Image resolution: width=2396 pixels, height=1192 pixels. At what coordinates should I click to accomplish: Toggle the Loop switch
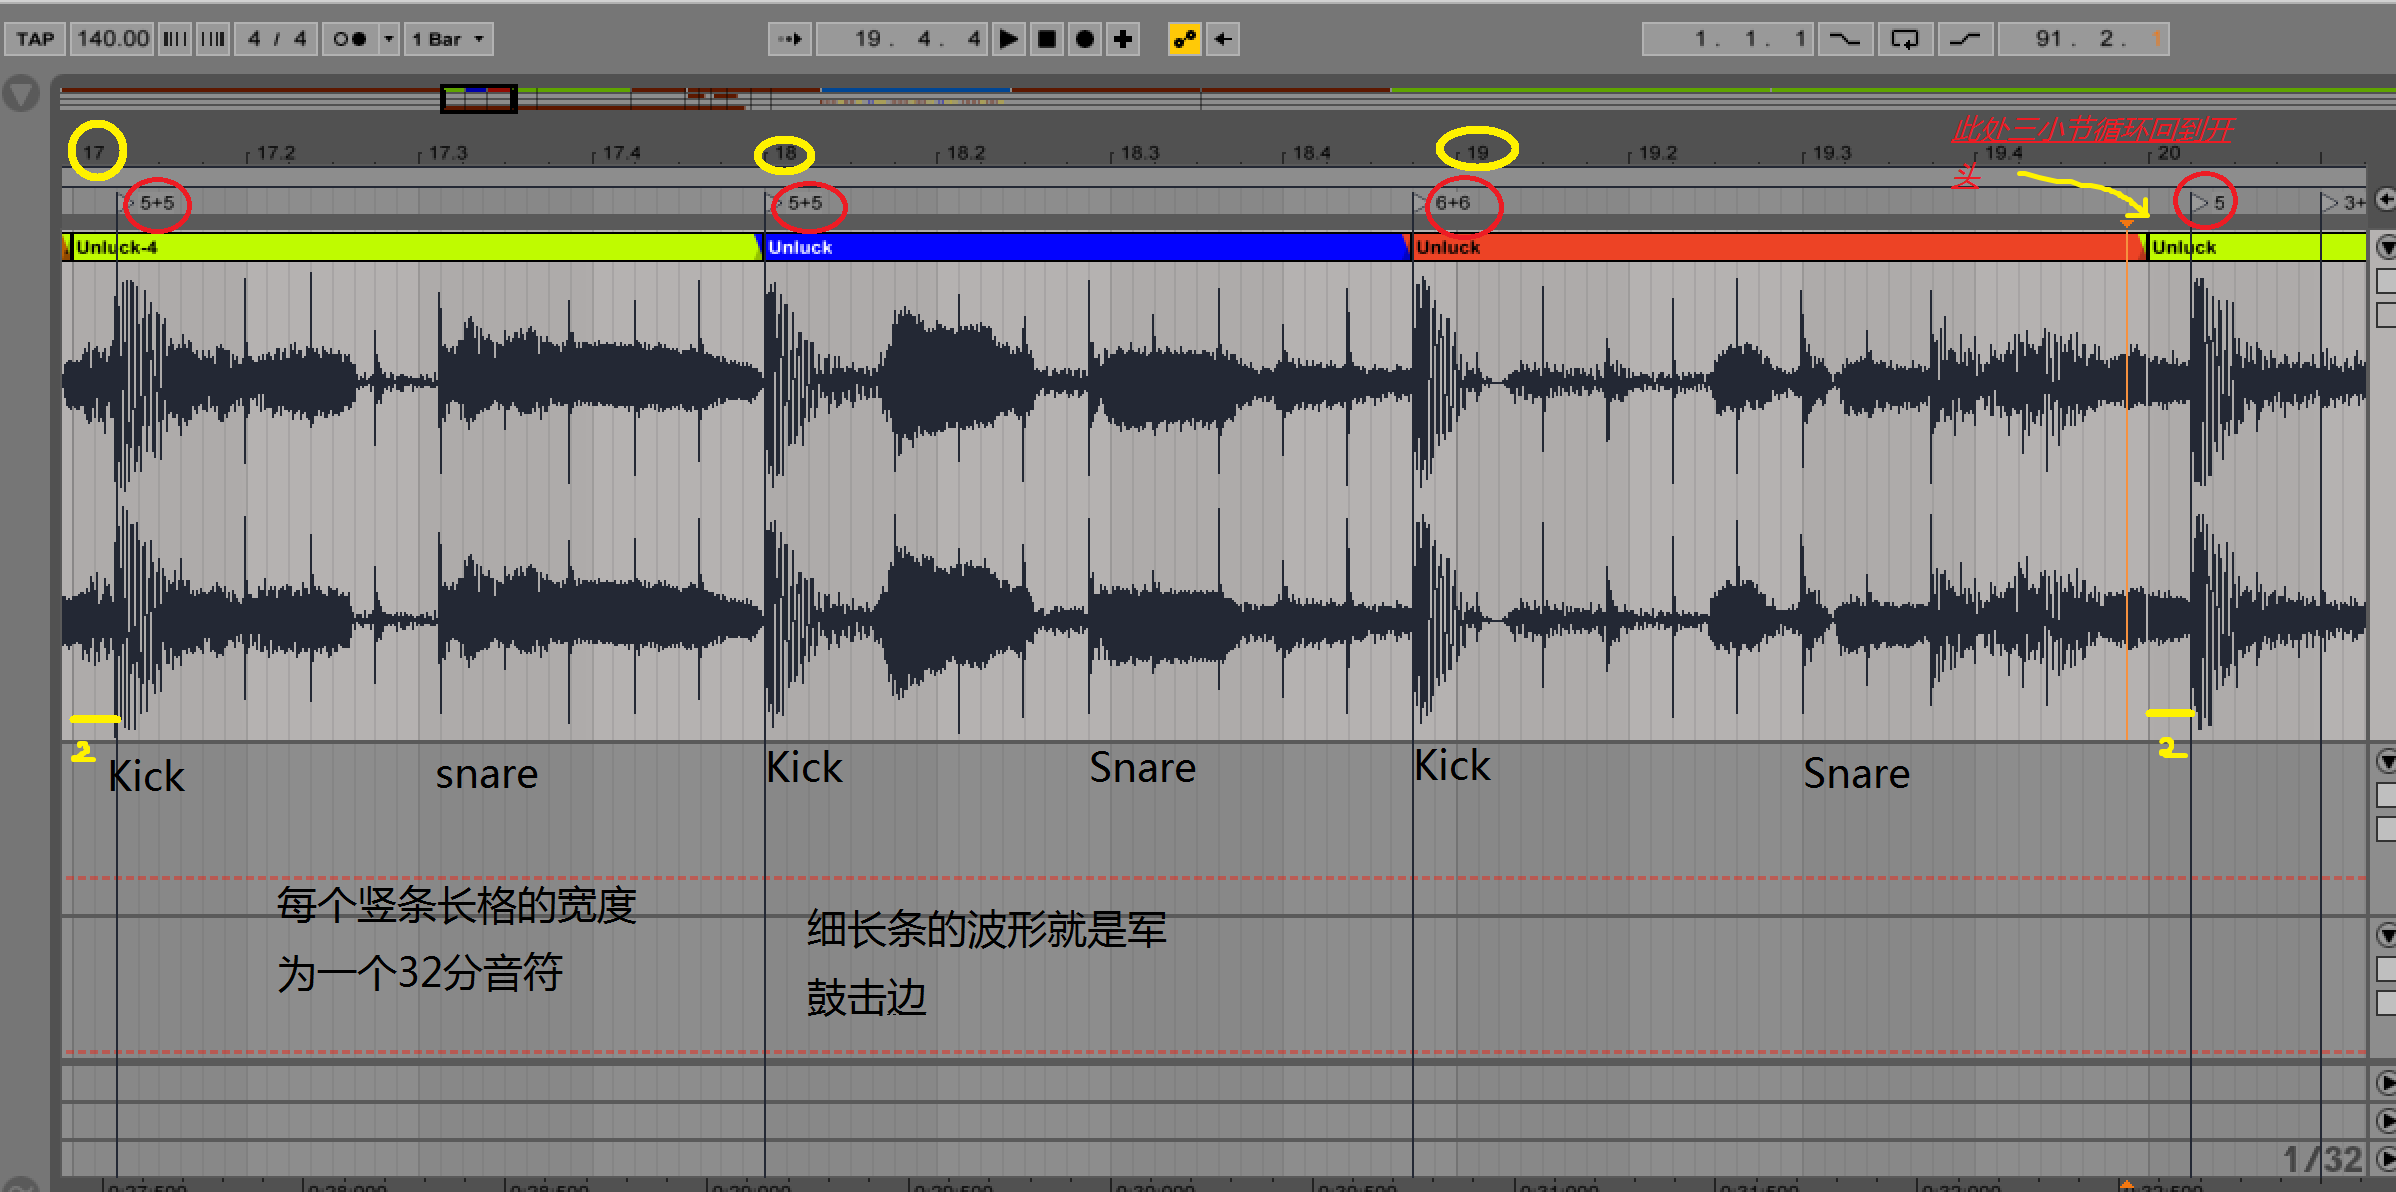click(x=1904, y=39)
